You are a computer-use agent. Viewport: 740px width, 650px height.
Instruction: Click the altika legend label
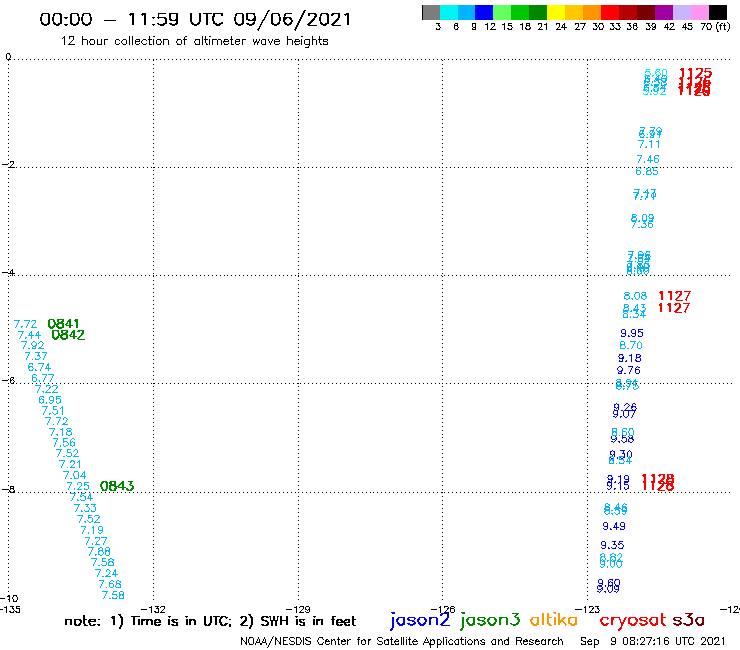click(x=553, y=620)
